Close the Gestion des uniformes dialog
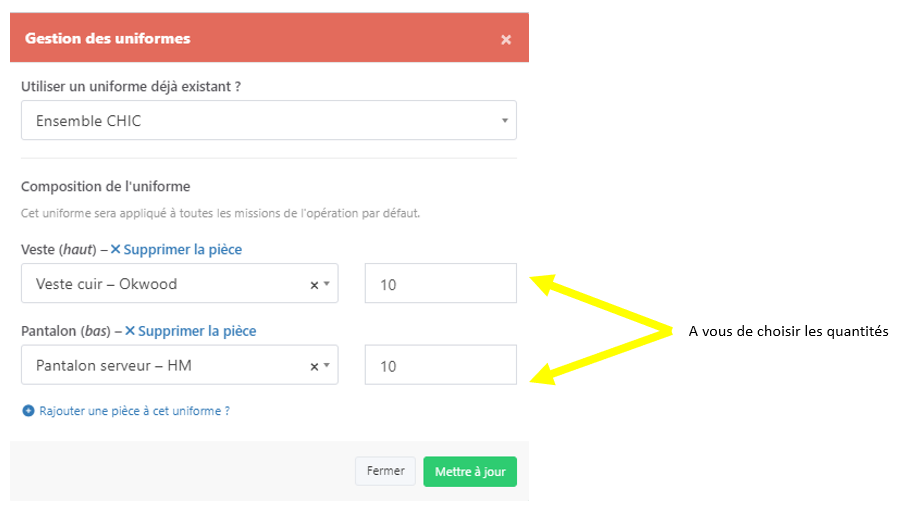 coord(506,39)
